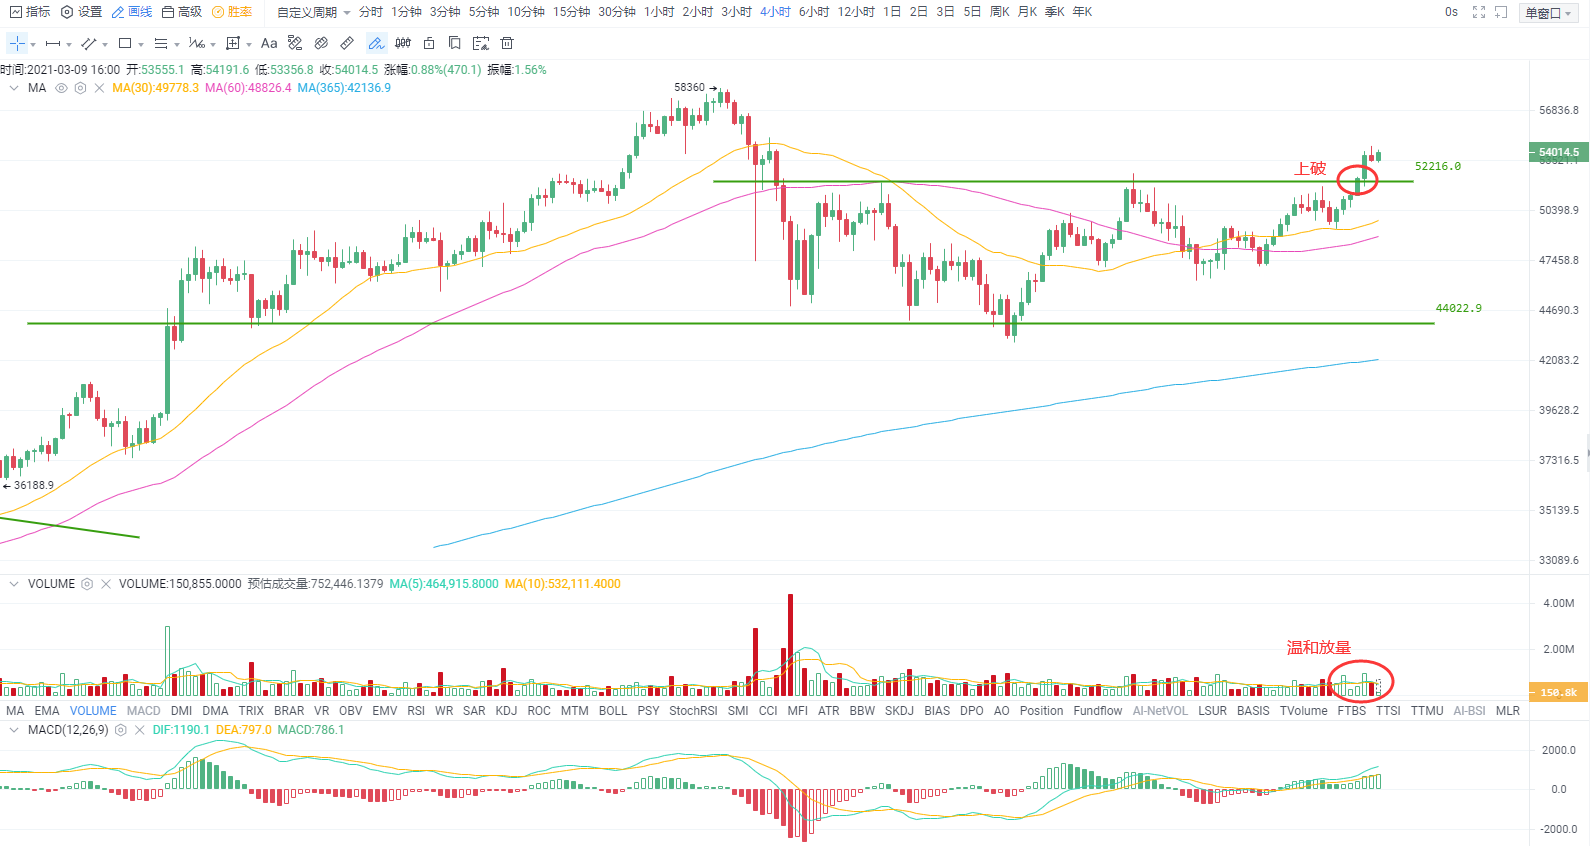Click the pattern drawing tool icon
This screenshot has width=1590, height=846.
[x=295, y=43]
